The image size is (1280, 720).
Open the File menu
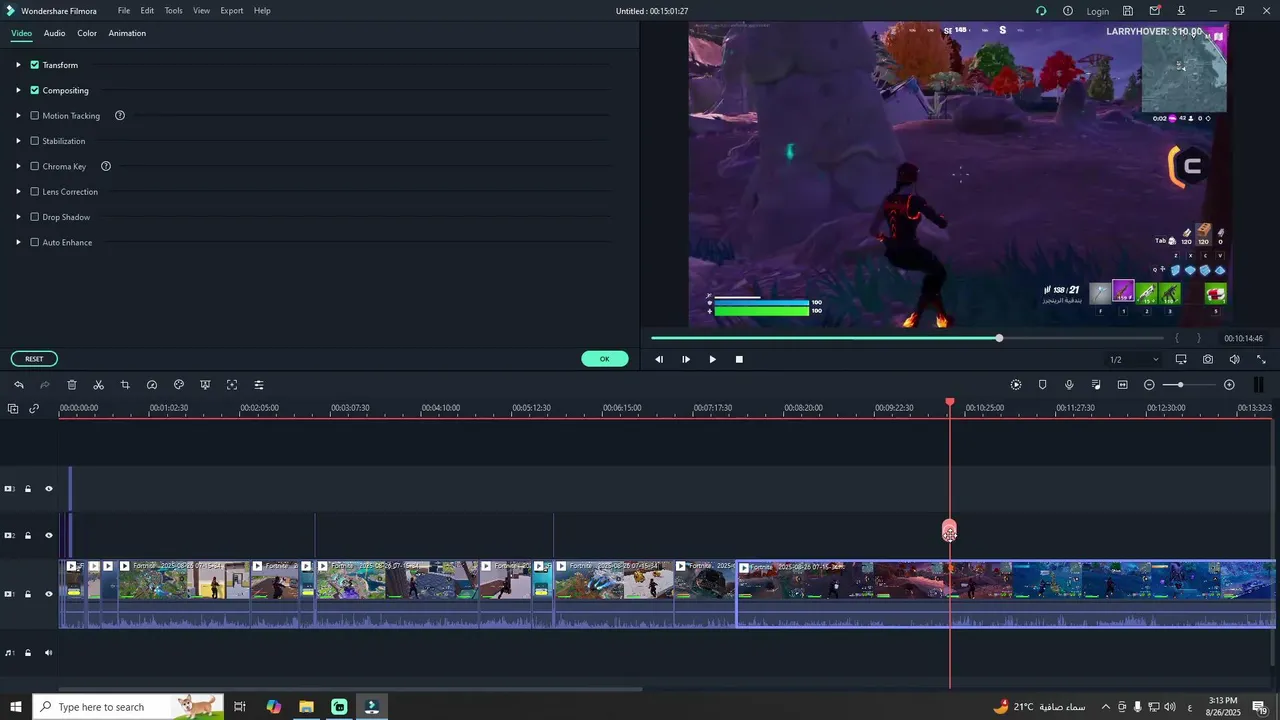click(x=124, y=11)
